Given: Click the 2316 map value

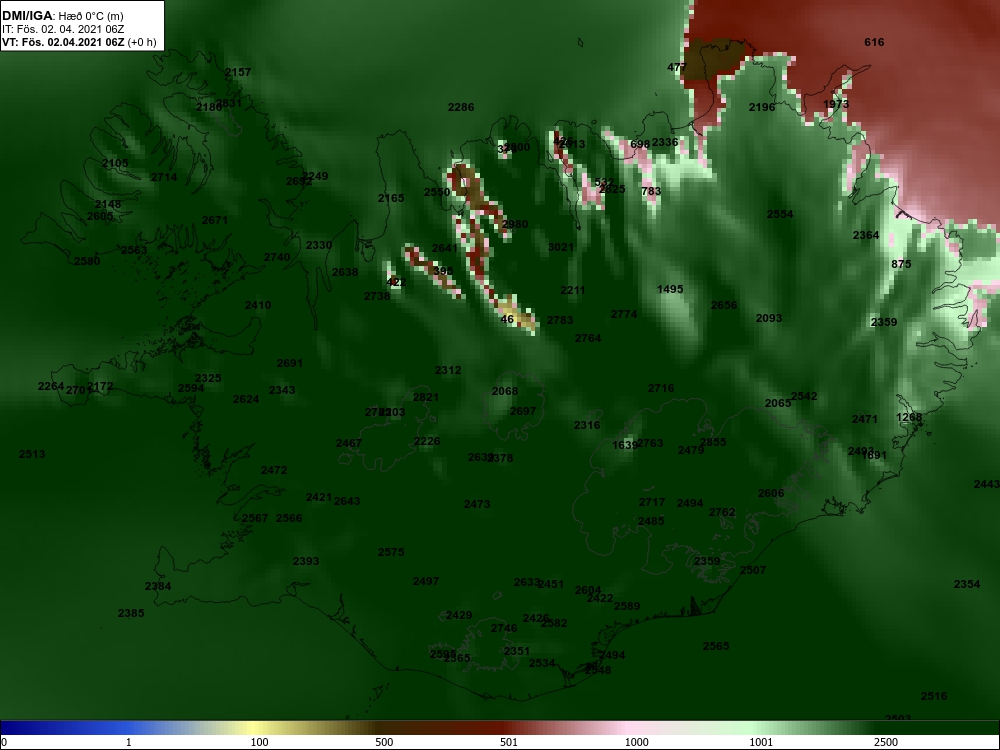Looking at the screenshot, I should click(x=587, y=425).
